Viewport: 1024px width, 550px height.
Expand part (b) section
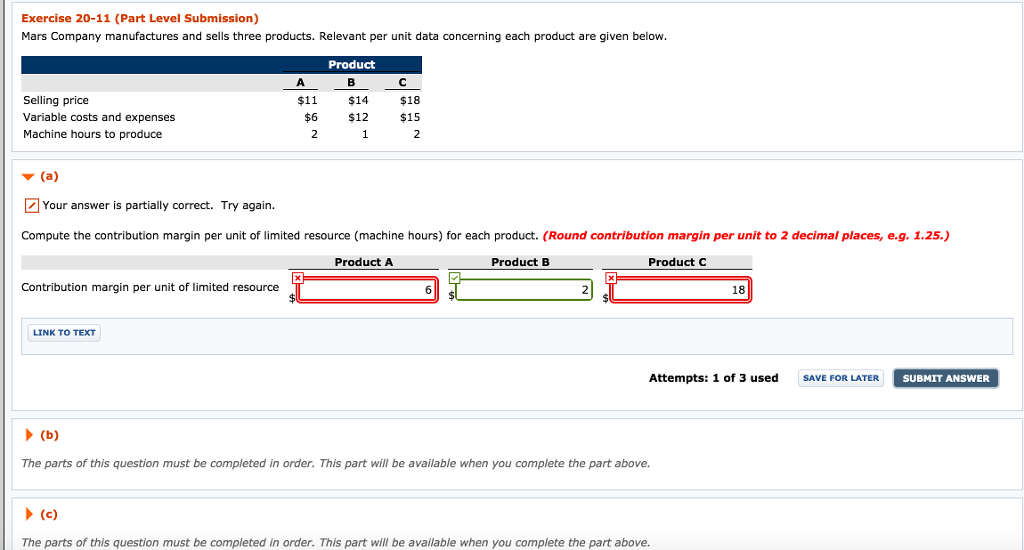pyautogui.click(x=27, y=436)
